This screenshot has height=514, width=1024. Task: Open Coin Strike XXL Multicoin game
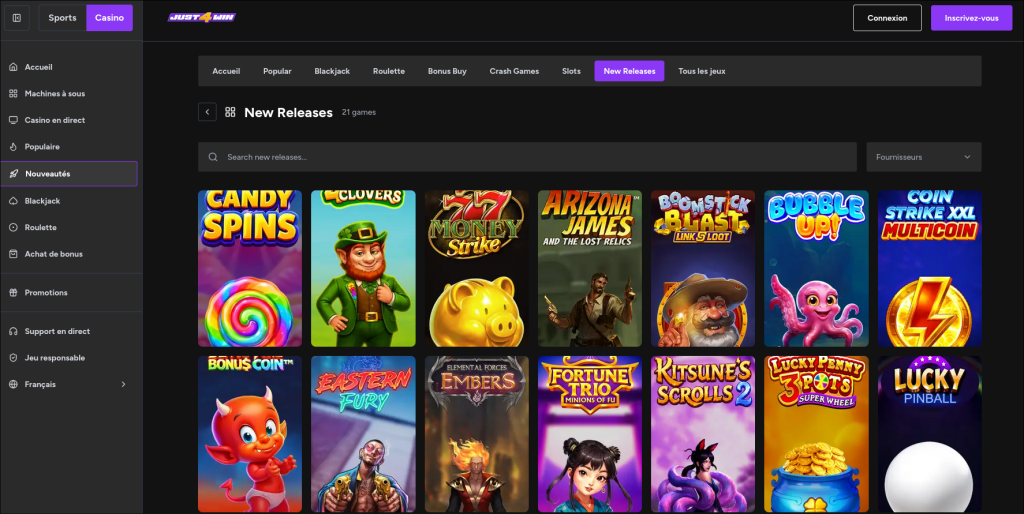(929, 268)
